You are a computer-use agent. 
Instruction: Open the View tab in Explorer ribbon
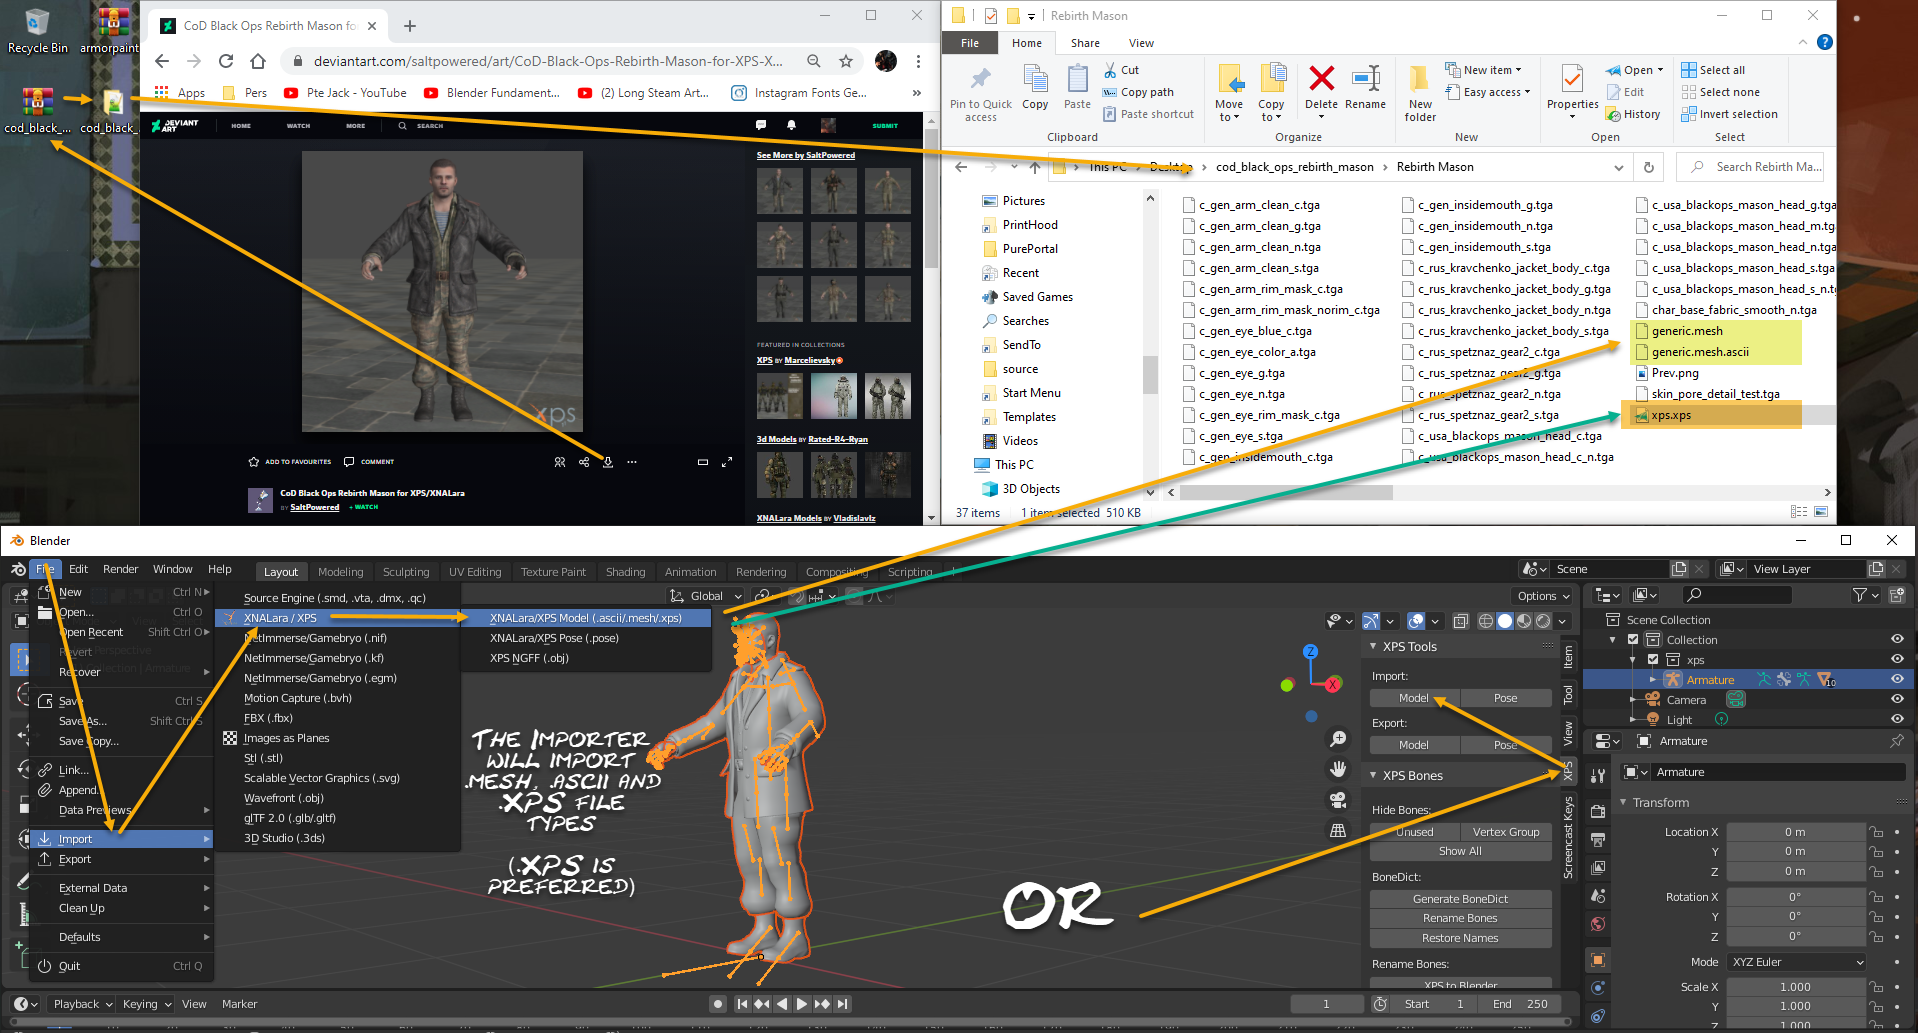1141,43
